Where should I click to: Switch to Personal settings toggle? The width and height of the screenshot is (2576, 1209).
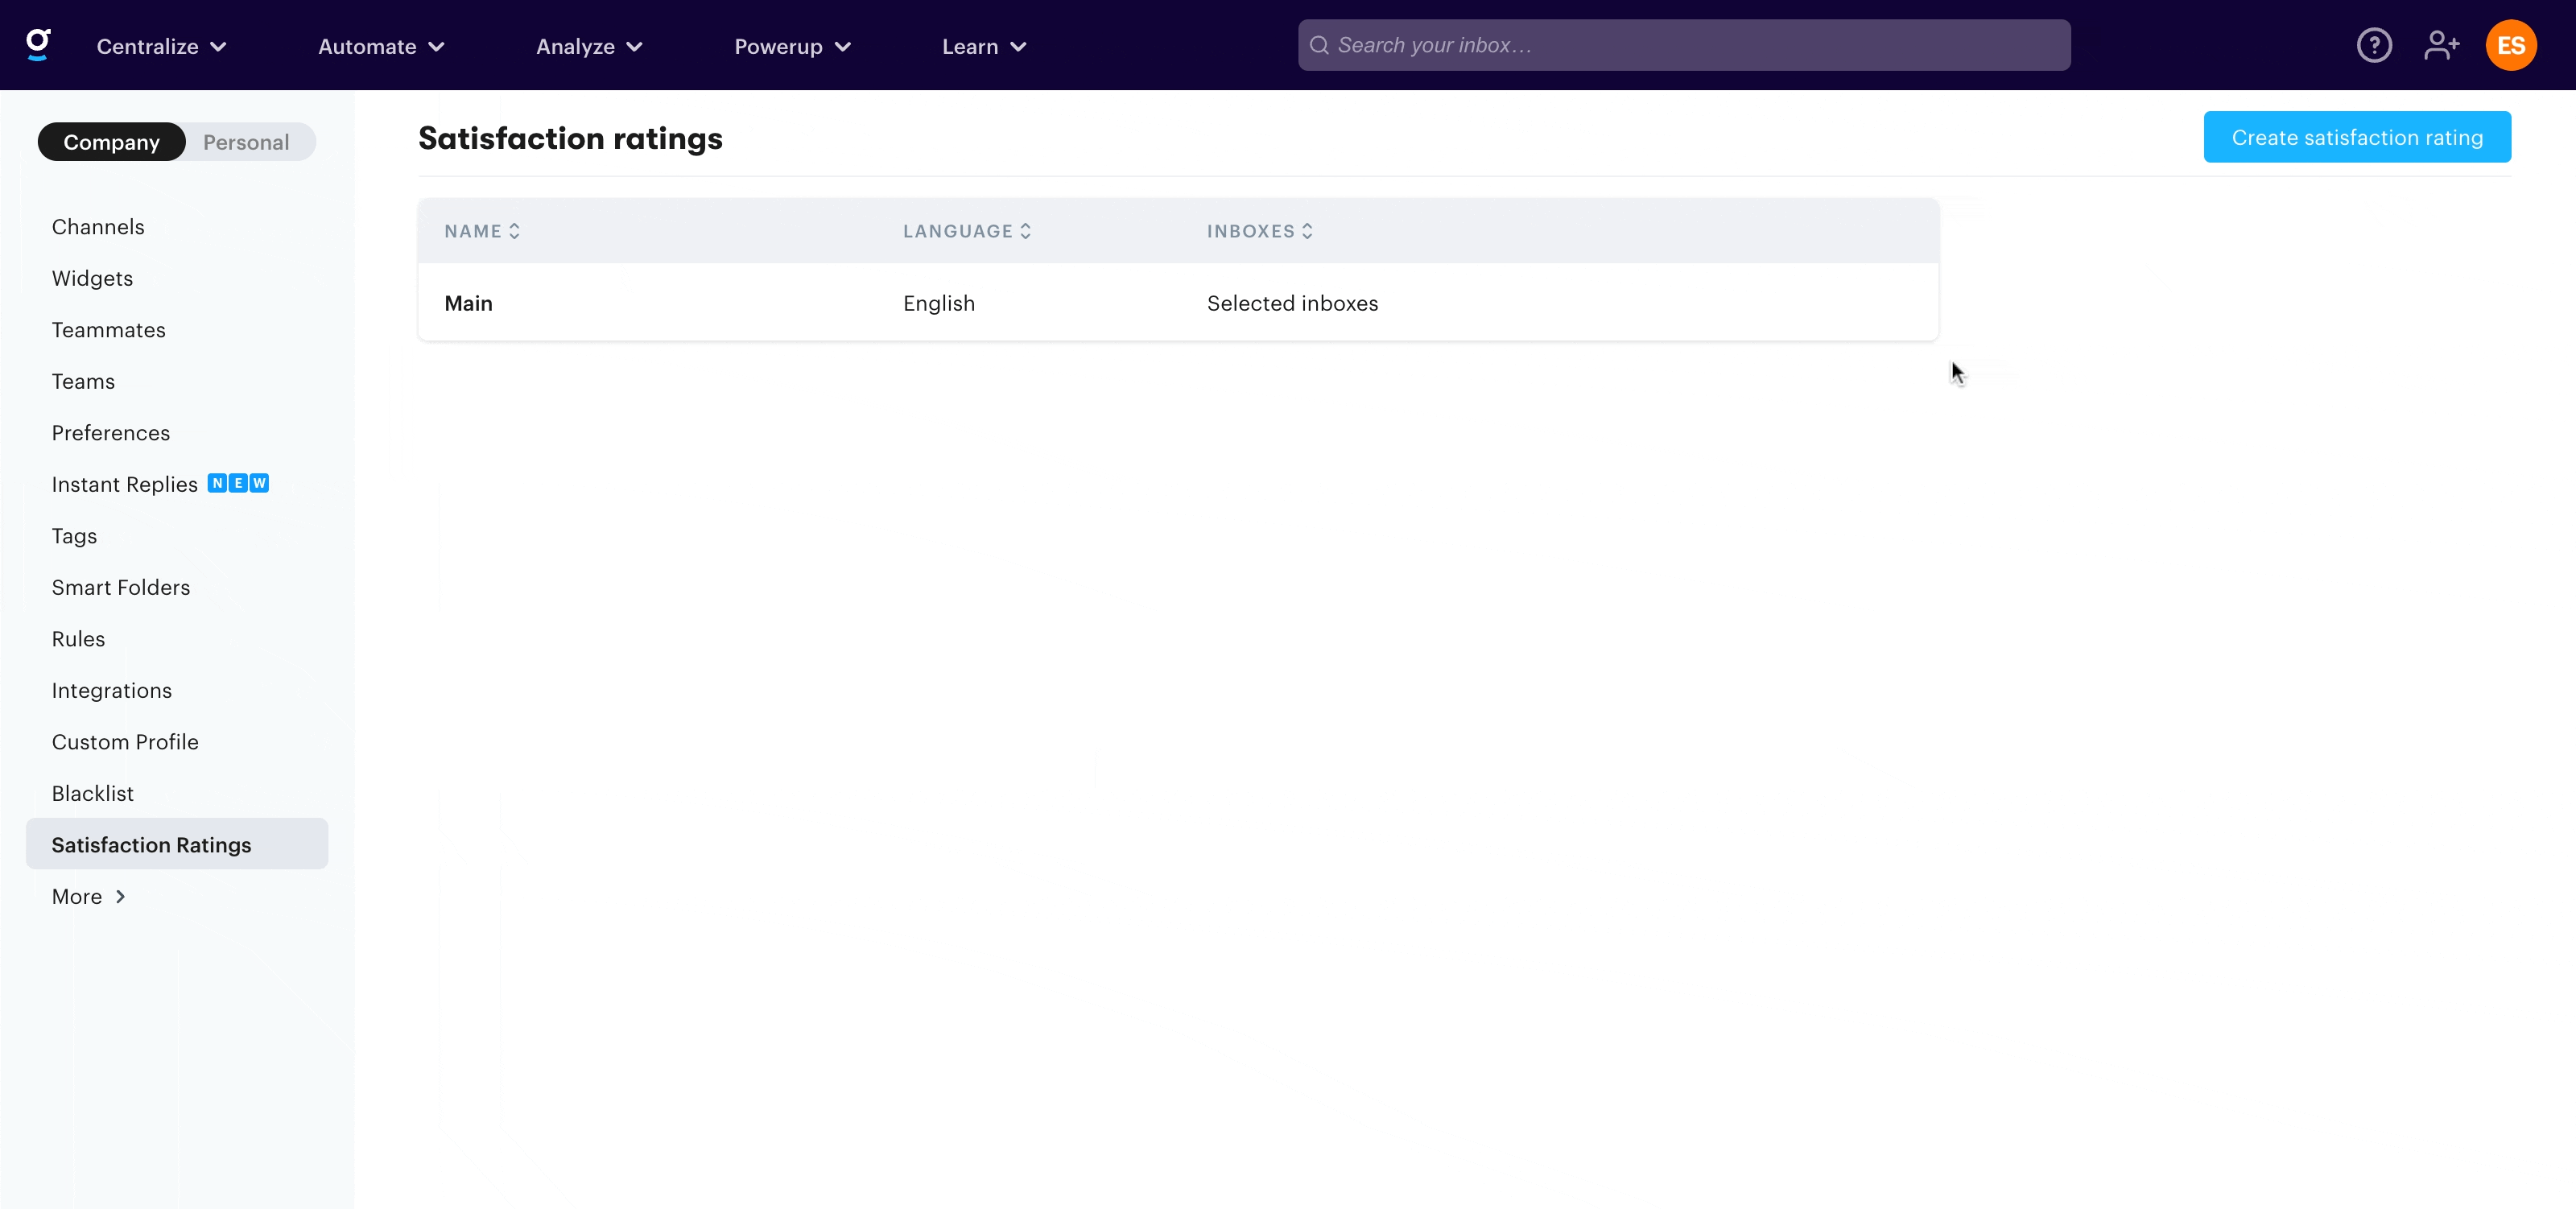point(246,142)
